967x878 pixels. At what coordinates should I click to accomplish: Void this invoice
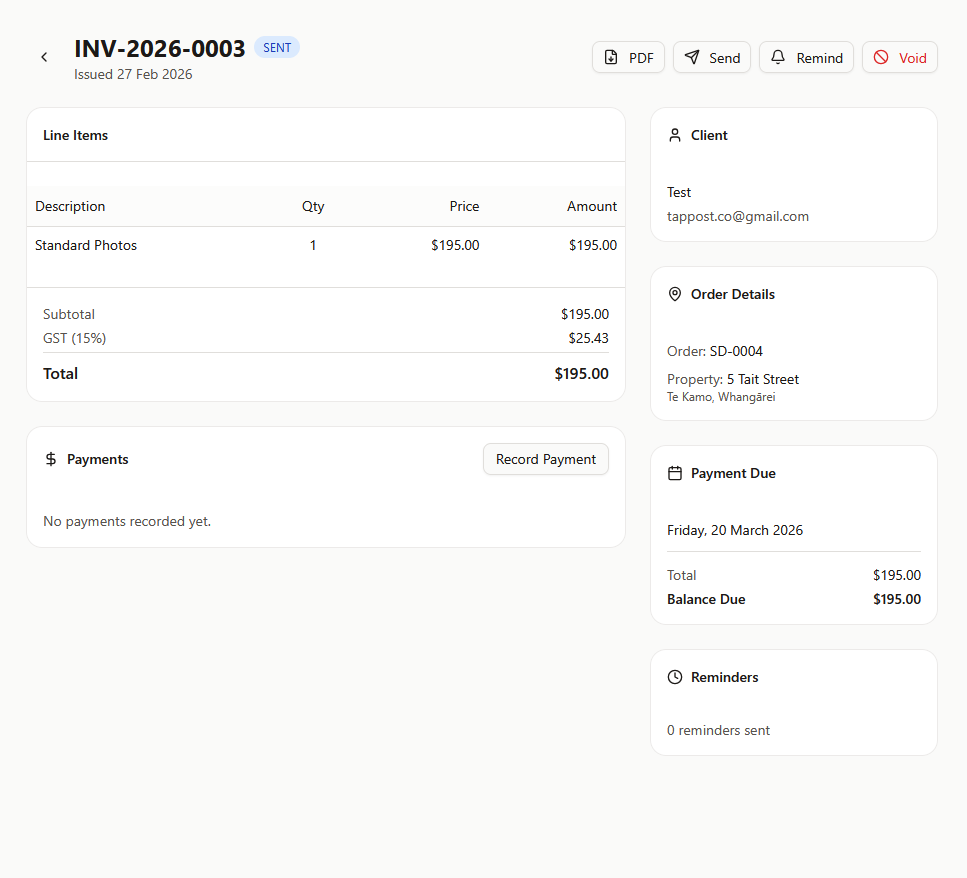[x=899, y=58]
